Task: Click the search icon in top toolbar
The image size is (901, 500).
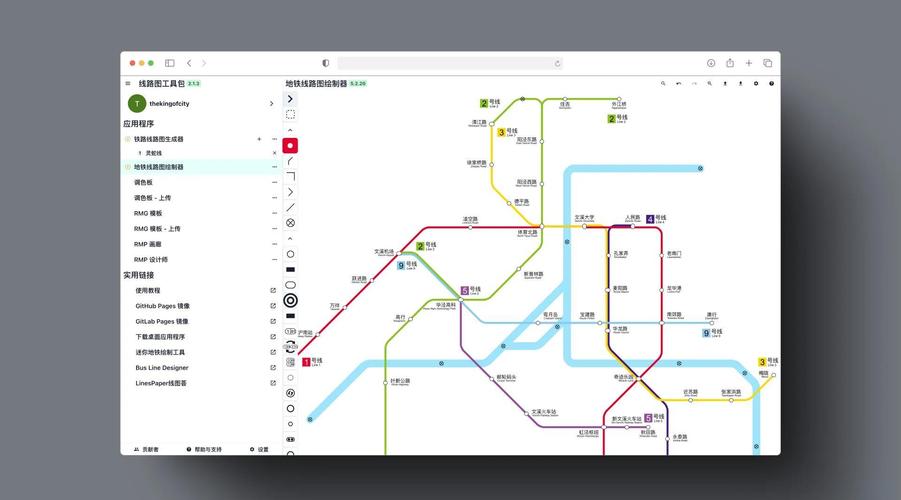Action: pyautogui.click(x=663, y=83)
